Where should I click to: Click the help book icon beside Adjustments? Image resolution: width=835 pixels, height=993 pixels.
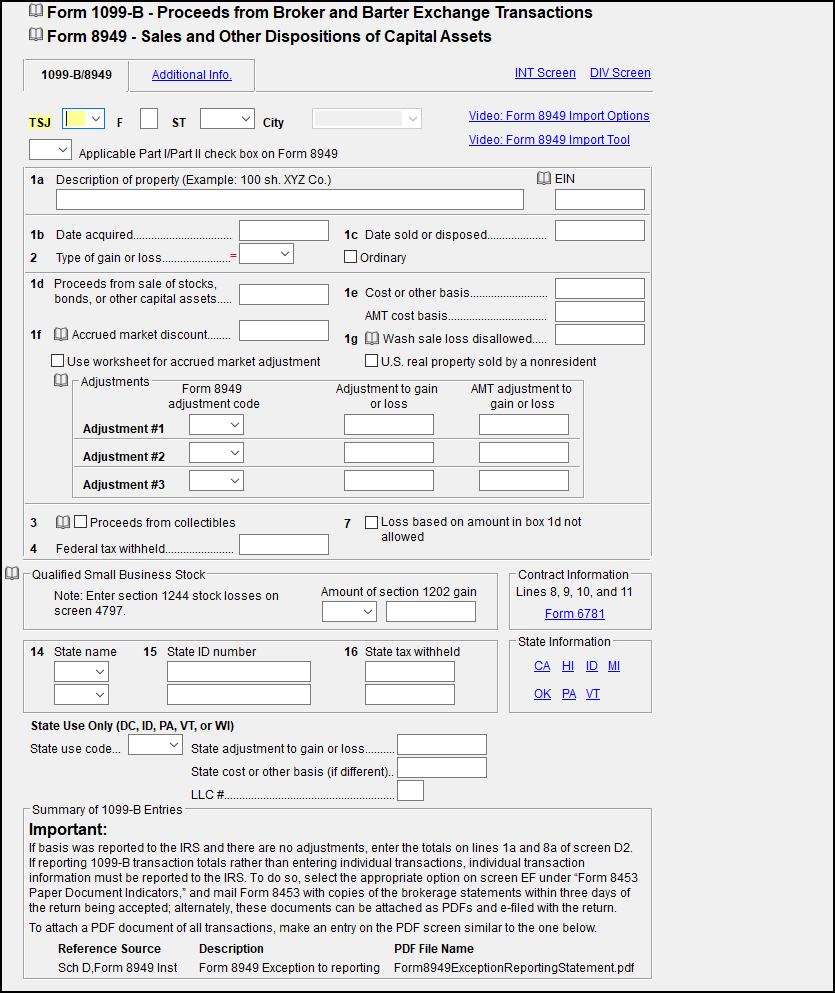click(61, 381)
